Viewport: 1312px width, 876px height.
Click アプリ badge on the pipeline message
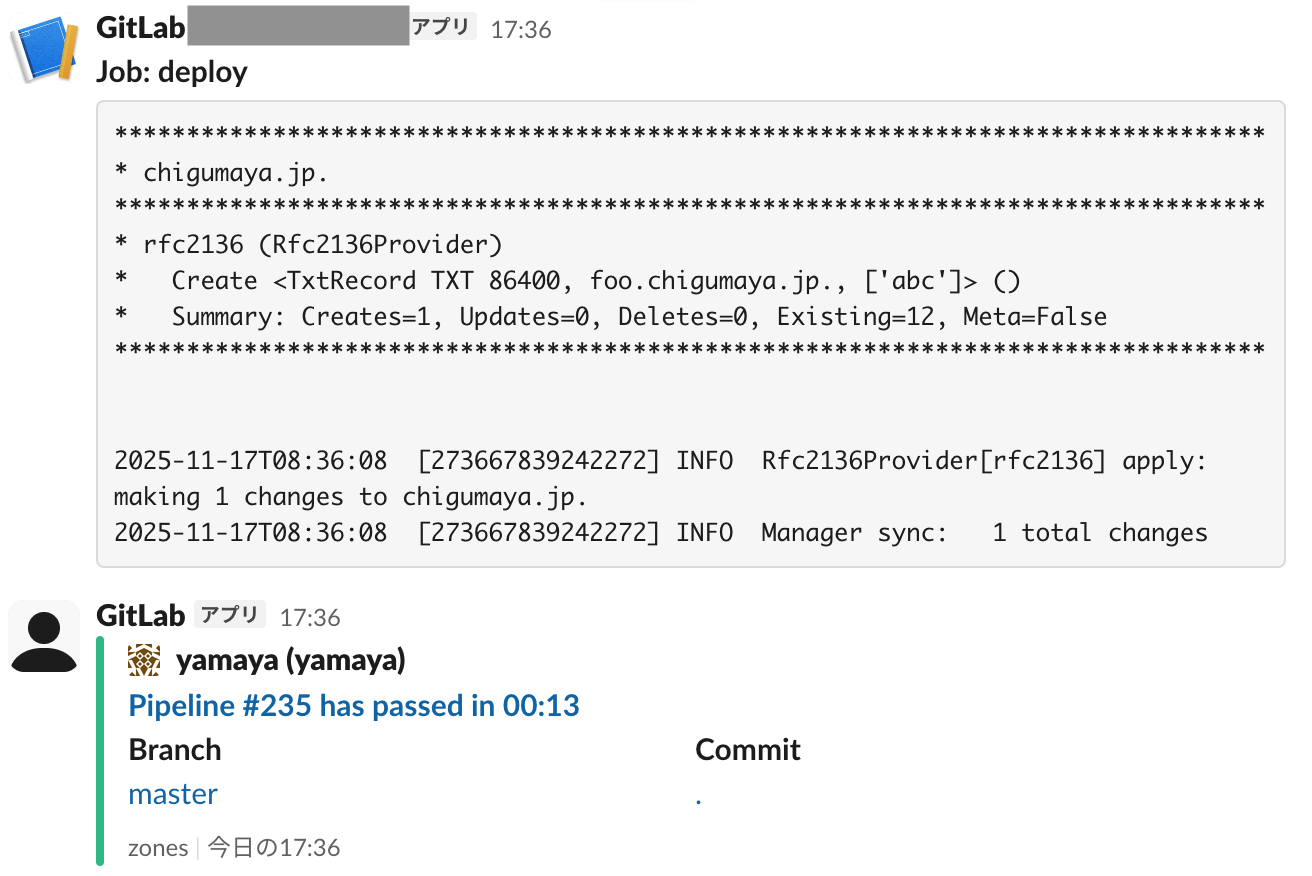230,615
